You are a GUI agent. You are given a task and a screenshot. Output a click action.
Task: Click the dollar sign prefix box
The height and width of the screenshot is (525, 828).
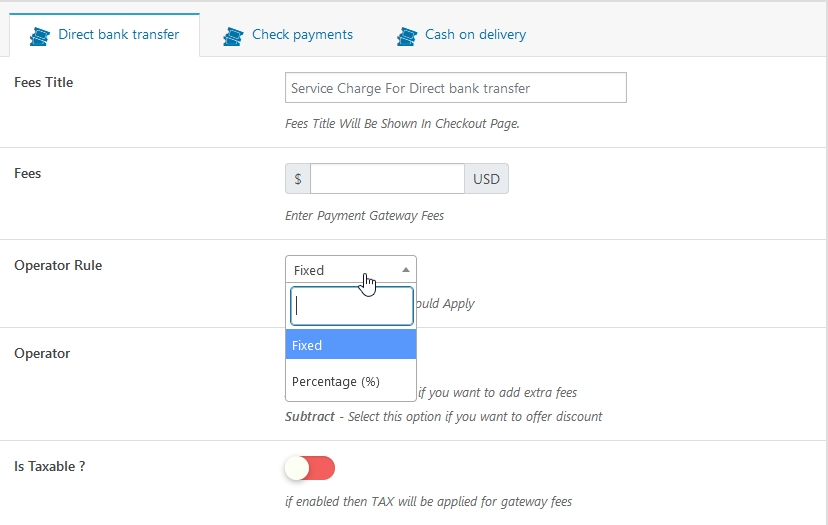pos(298,179)
